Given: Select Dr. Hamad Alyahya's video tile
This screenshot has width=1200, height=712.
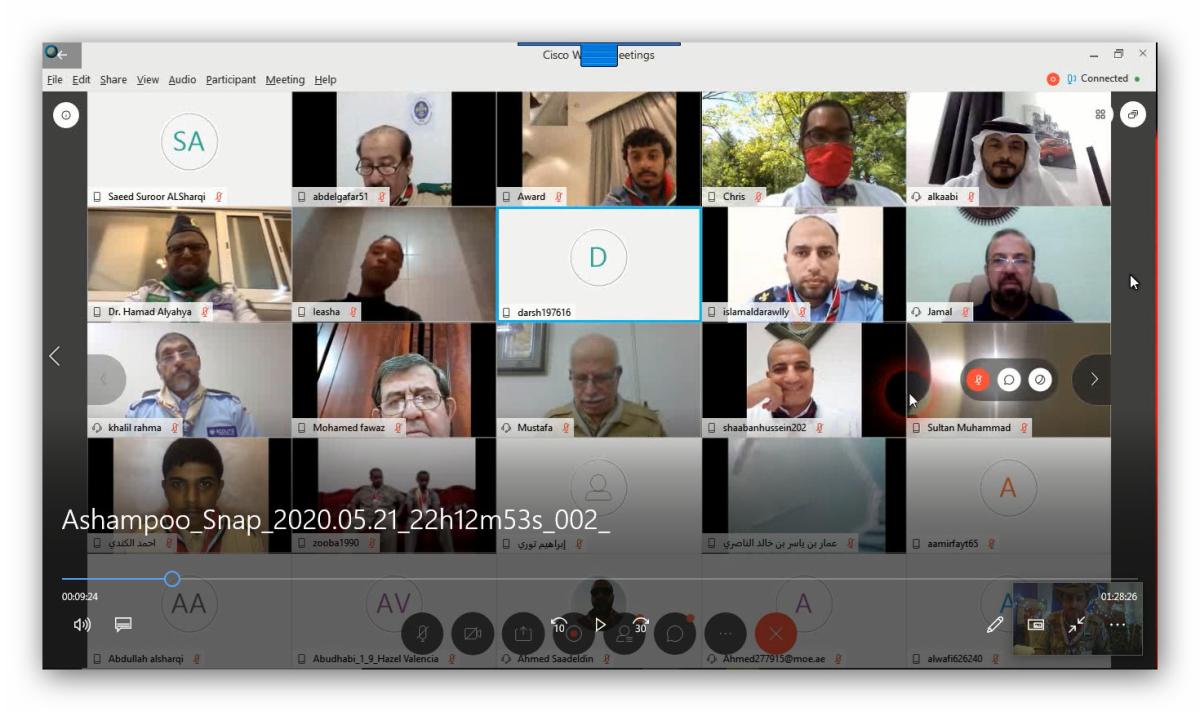Looking at the screenshot, I should 189,264.
